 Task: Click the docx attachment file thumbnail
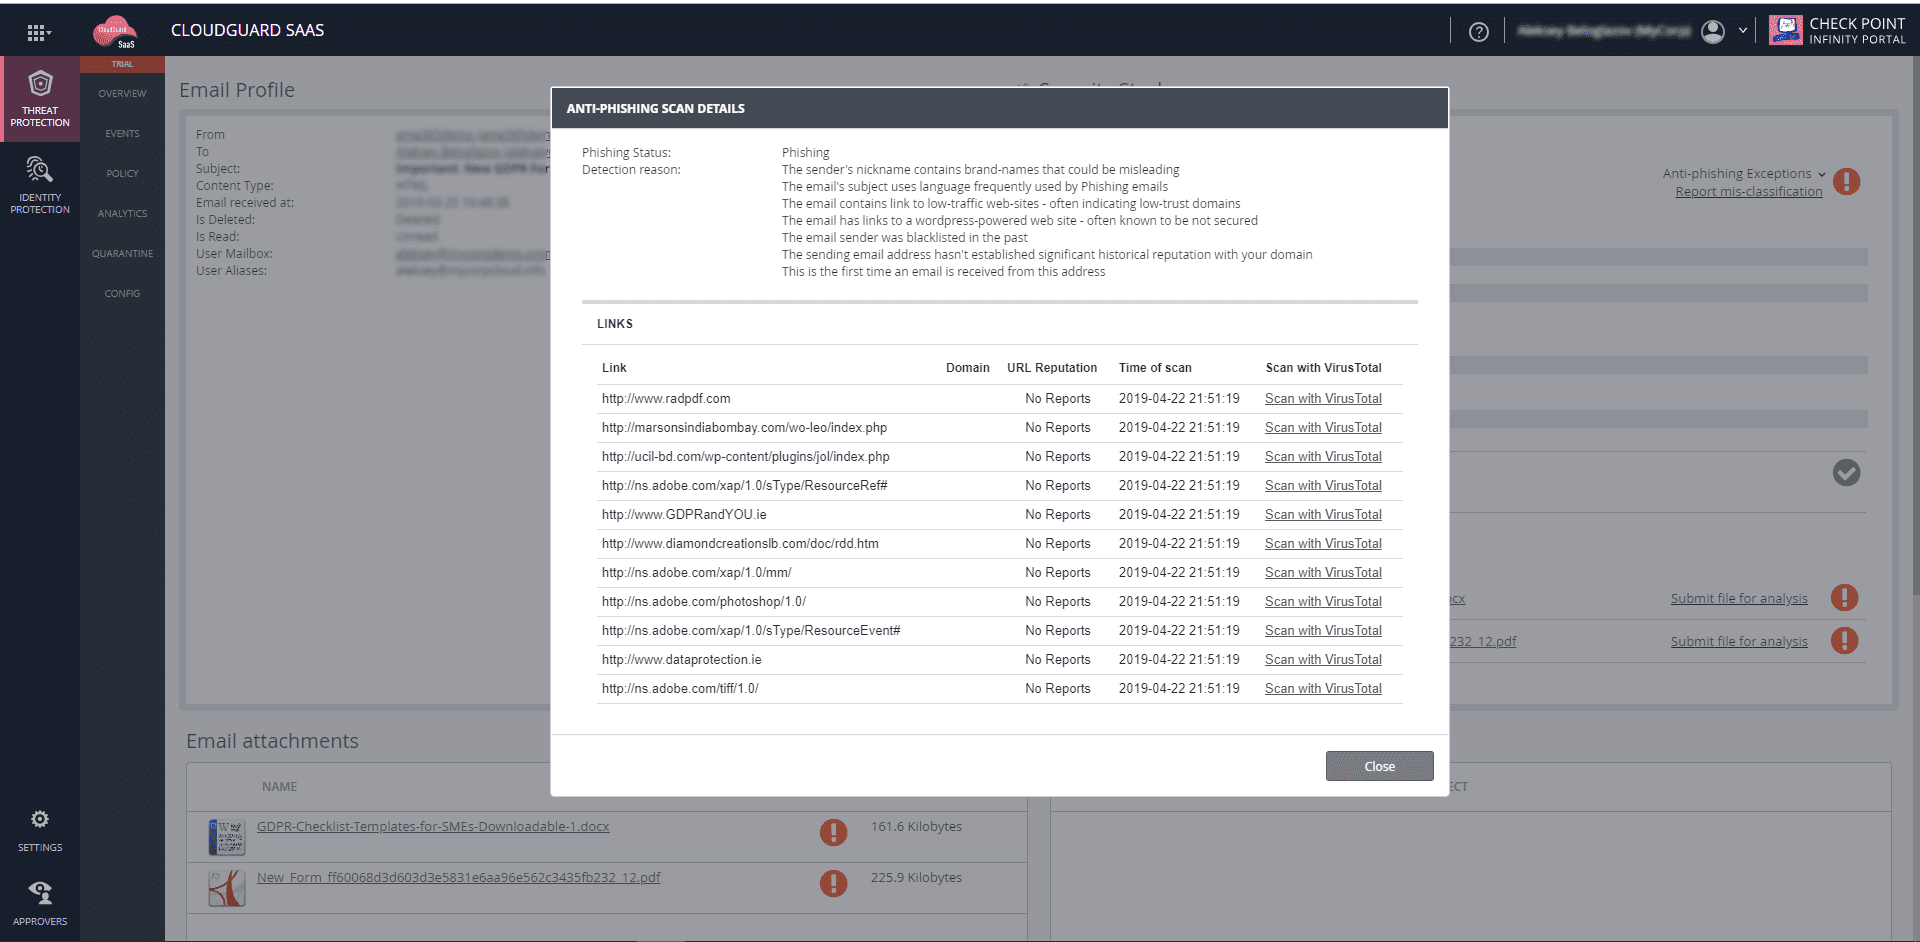click(226, 837)
